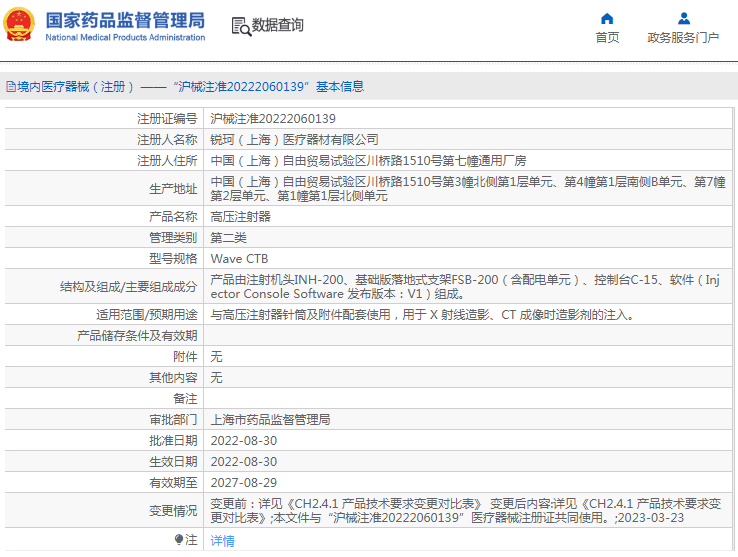Open the 数据查询 search icon
The height and width of the screenshot is (557, 738).
click(x=241, y=26)
